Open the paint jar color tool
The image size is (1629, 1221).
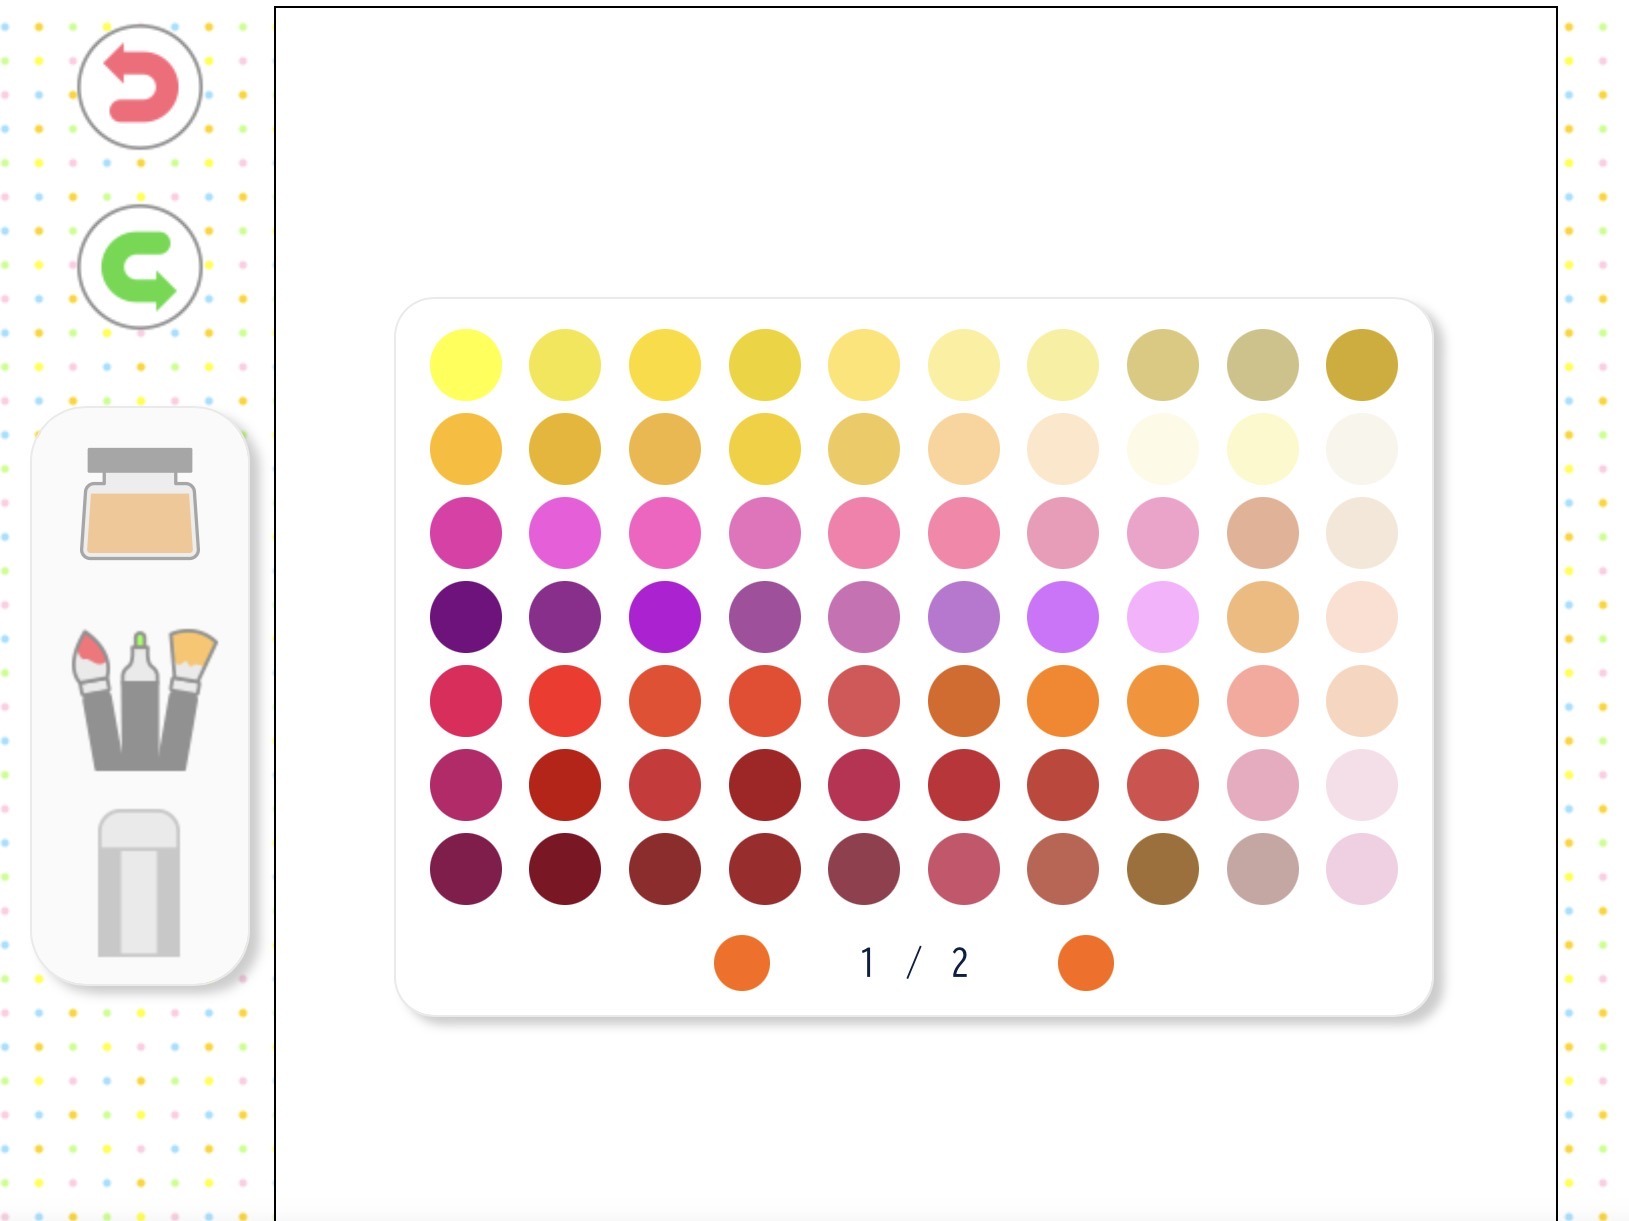click(140, 503)
